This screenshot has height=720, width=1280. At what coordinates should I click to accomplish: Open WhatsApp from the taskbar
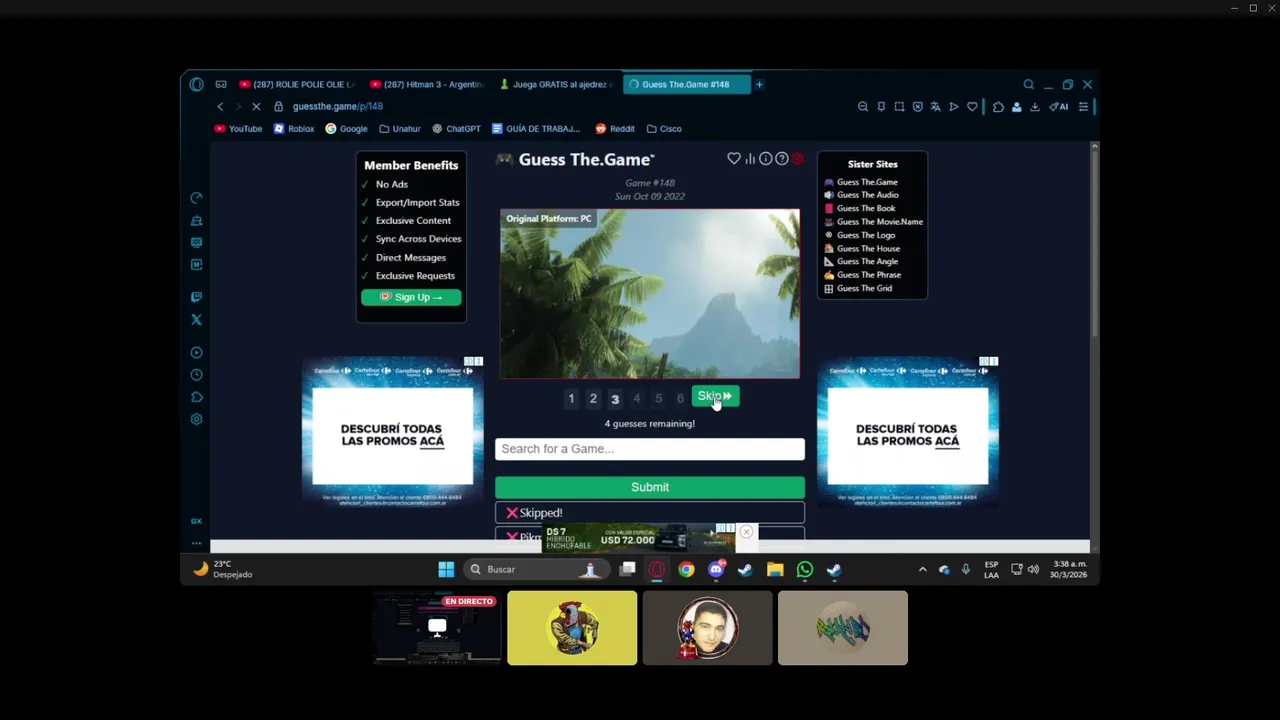point(805,569)
